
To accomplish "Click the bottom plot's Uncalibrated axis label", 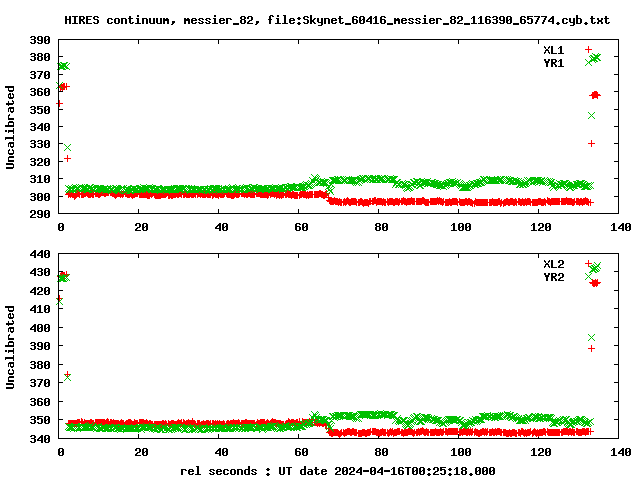I will (x=10, y=347).
